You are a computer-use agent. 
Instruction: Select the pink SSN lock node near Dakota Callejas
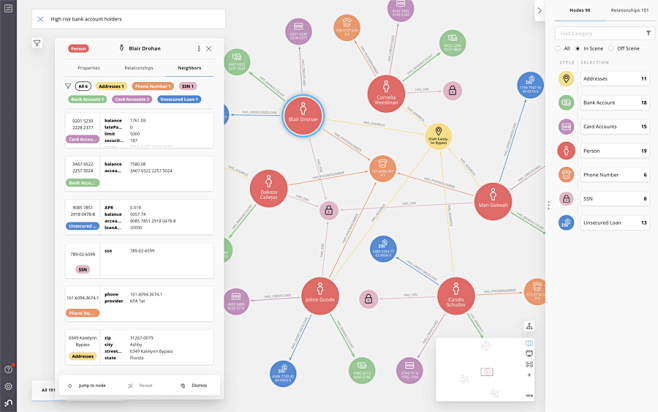pos(329,210)
